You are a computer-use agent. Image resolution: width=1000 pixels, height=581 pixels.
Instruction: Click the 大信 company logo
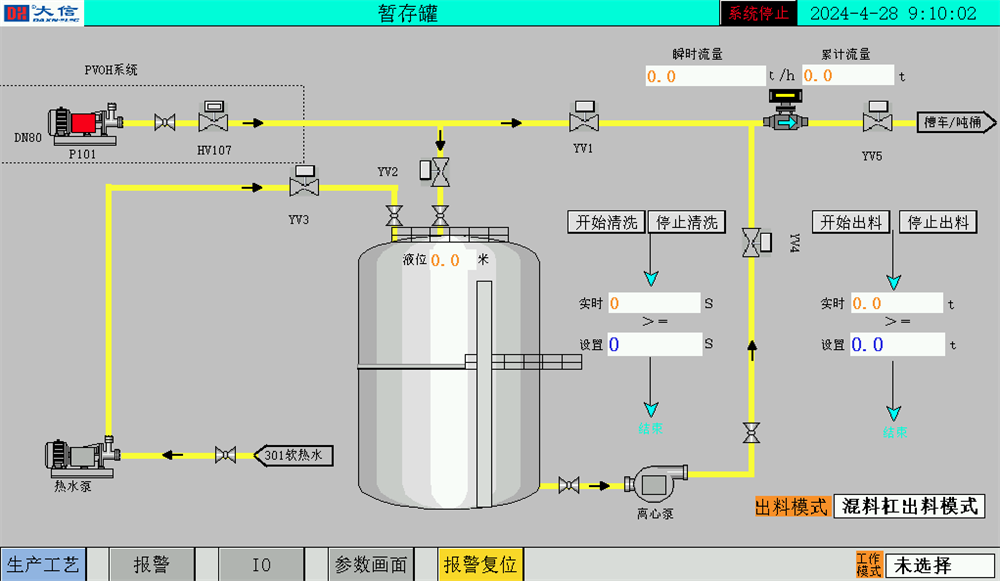click(x=42, y=13)
